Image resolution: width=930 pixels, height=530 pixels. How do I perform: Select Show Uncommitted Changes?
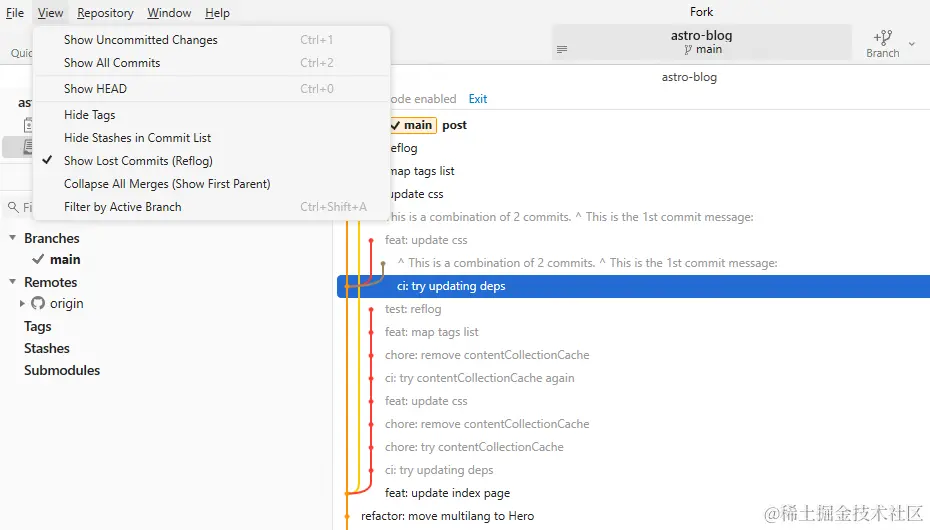click(211, 40)
